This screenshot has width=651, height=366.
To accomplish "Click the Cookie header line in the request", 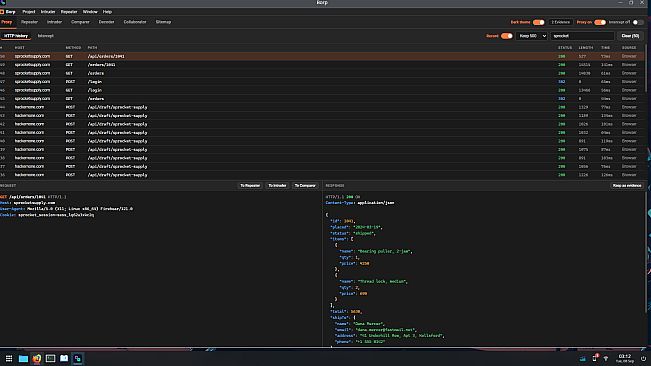I will [47, 215].
